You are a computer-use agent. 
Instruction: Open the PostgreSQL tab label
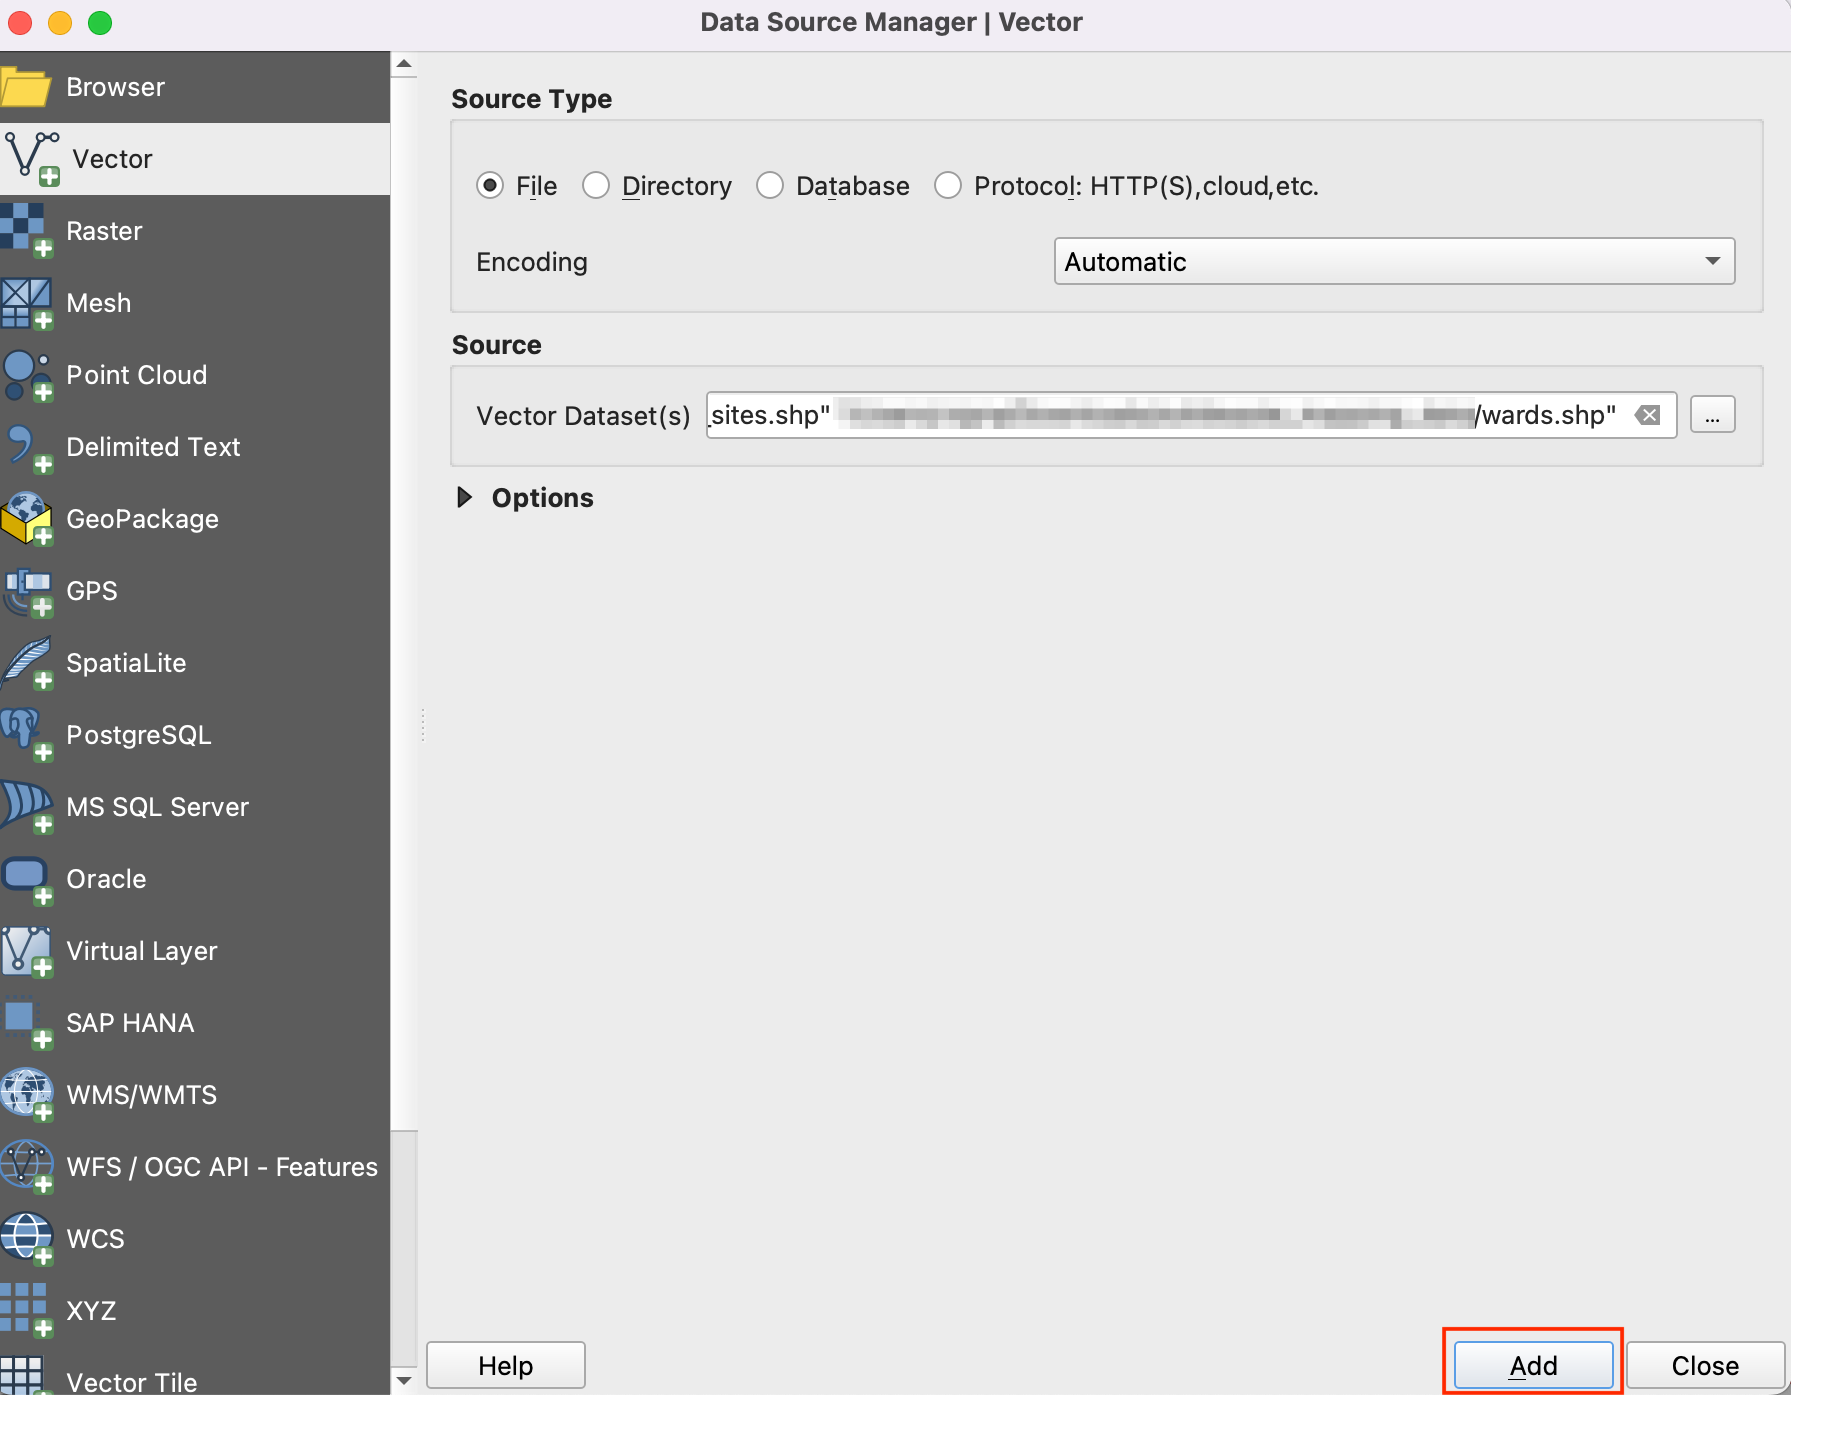point(139,735)
